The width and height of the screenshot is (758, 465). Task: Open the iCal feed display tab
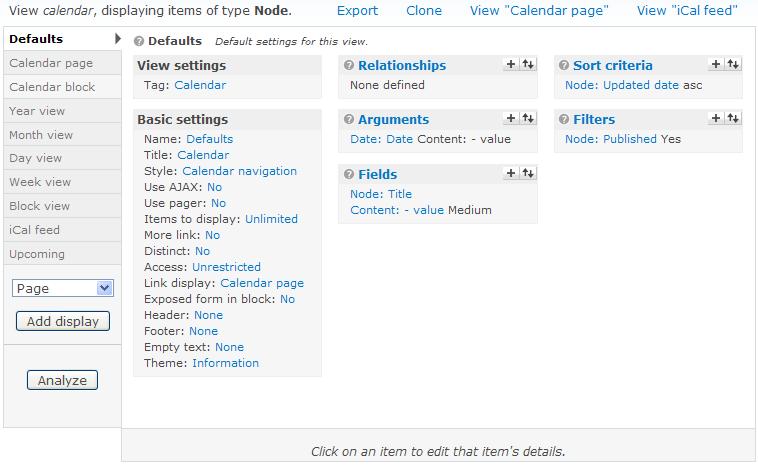(x=35, y=230)
